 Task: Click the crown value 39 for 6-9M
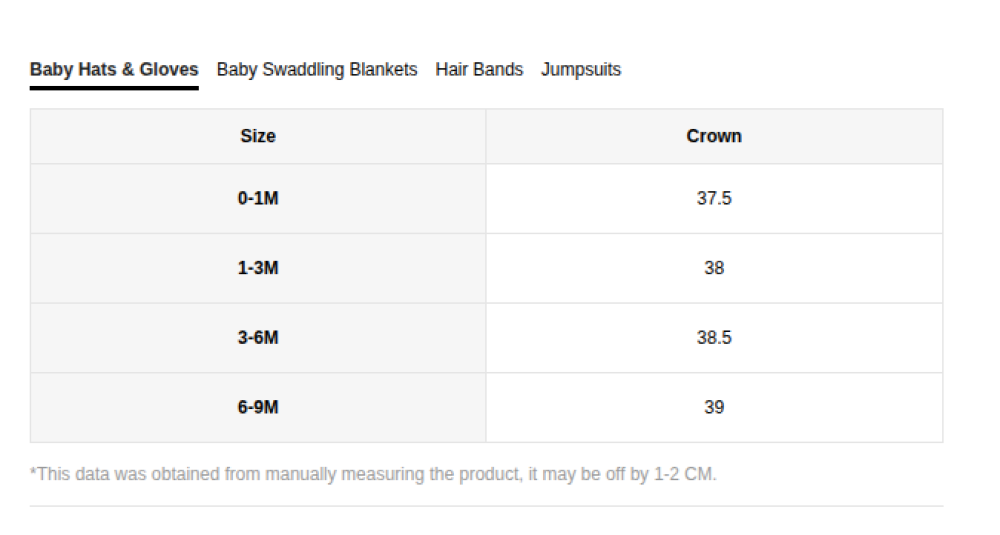pos(714,407)
